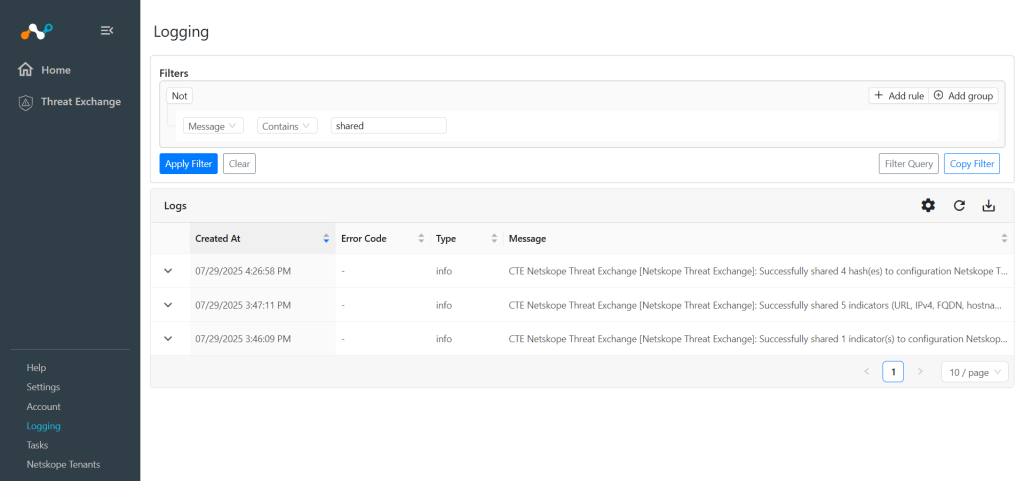Expand the 3:46:09 PM log row

tap(168, 338)
